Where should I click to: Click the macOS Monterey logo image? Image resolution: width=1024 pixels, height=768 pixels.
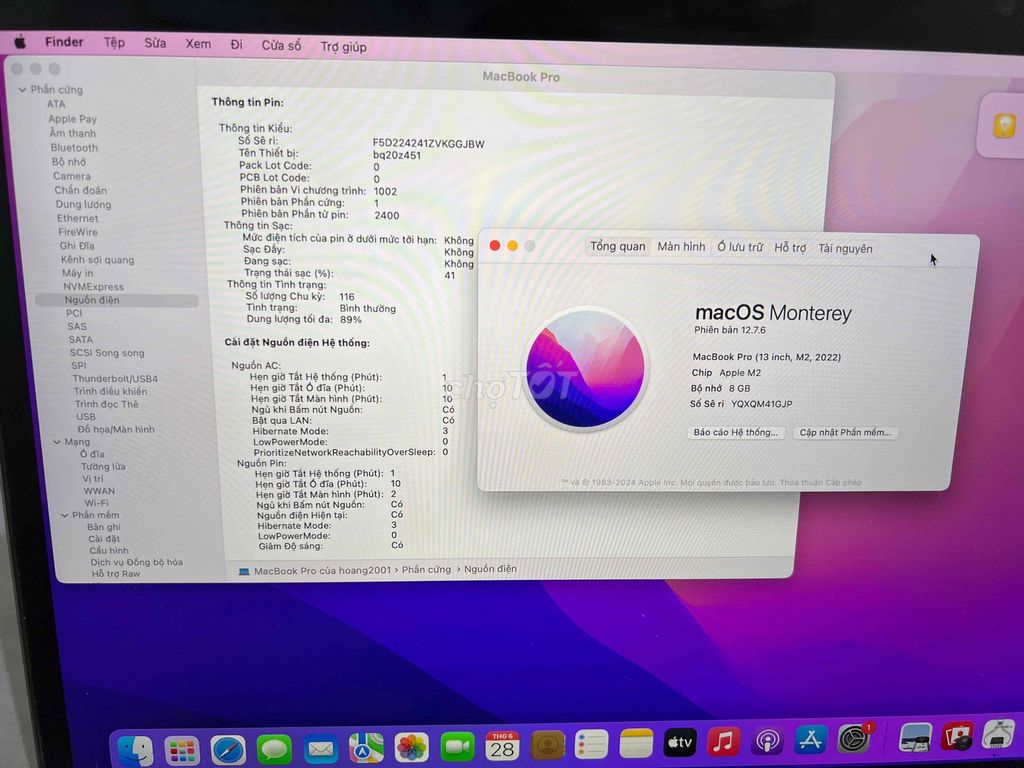585,369
